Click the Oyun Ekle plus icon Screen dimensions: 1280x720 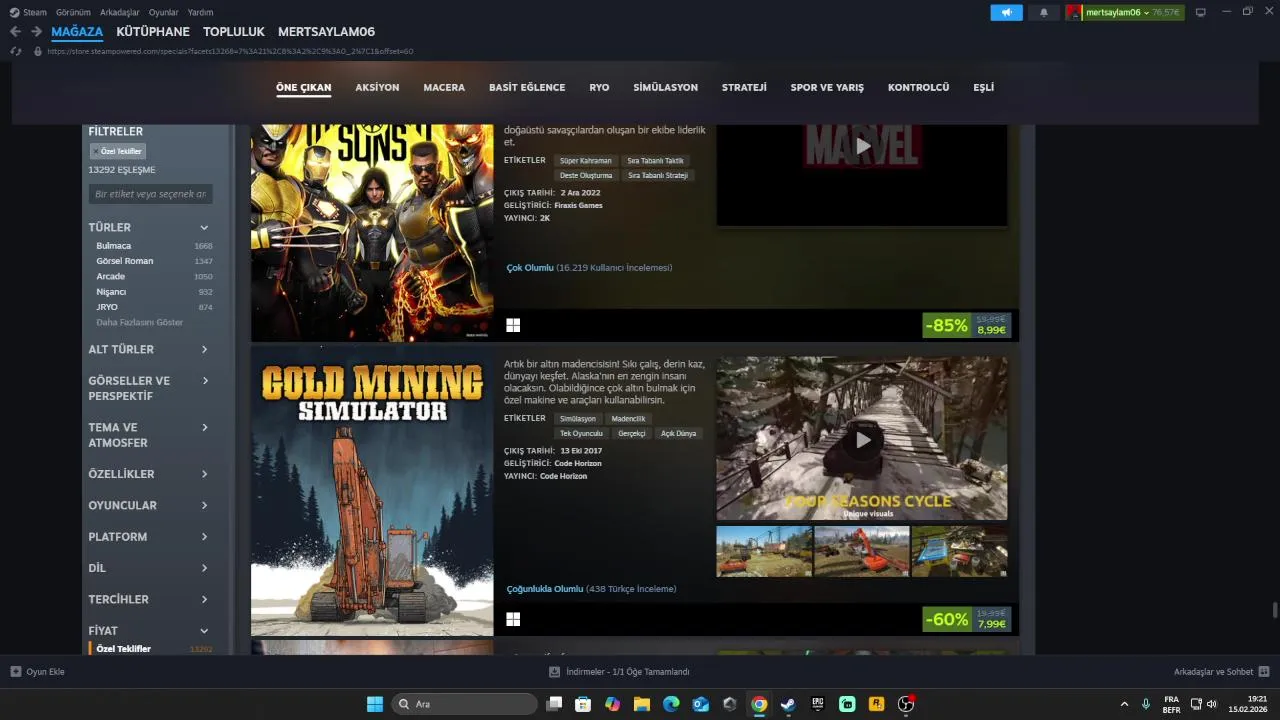15,671
